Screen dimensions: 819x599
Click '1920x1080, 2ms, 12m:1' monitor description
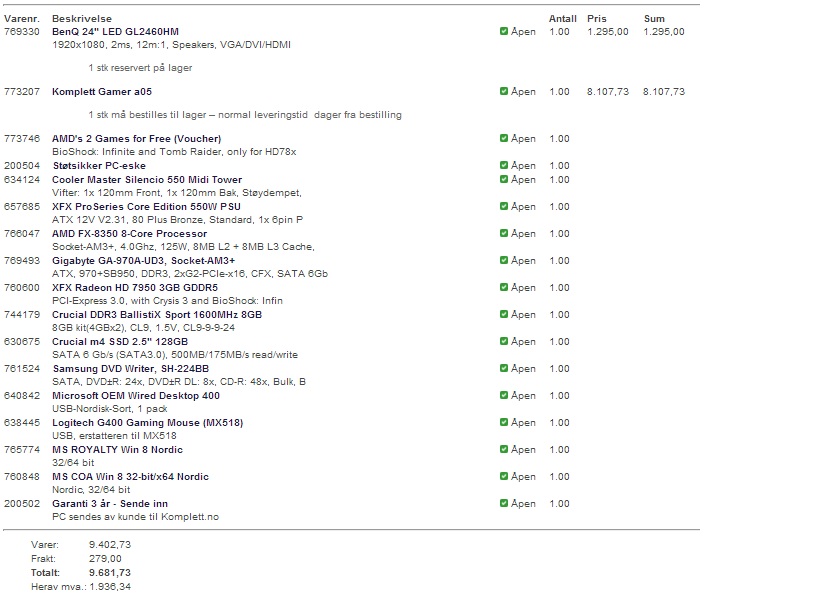point(171,44)
